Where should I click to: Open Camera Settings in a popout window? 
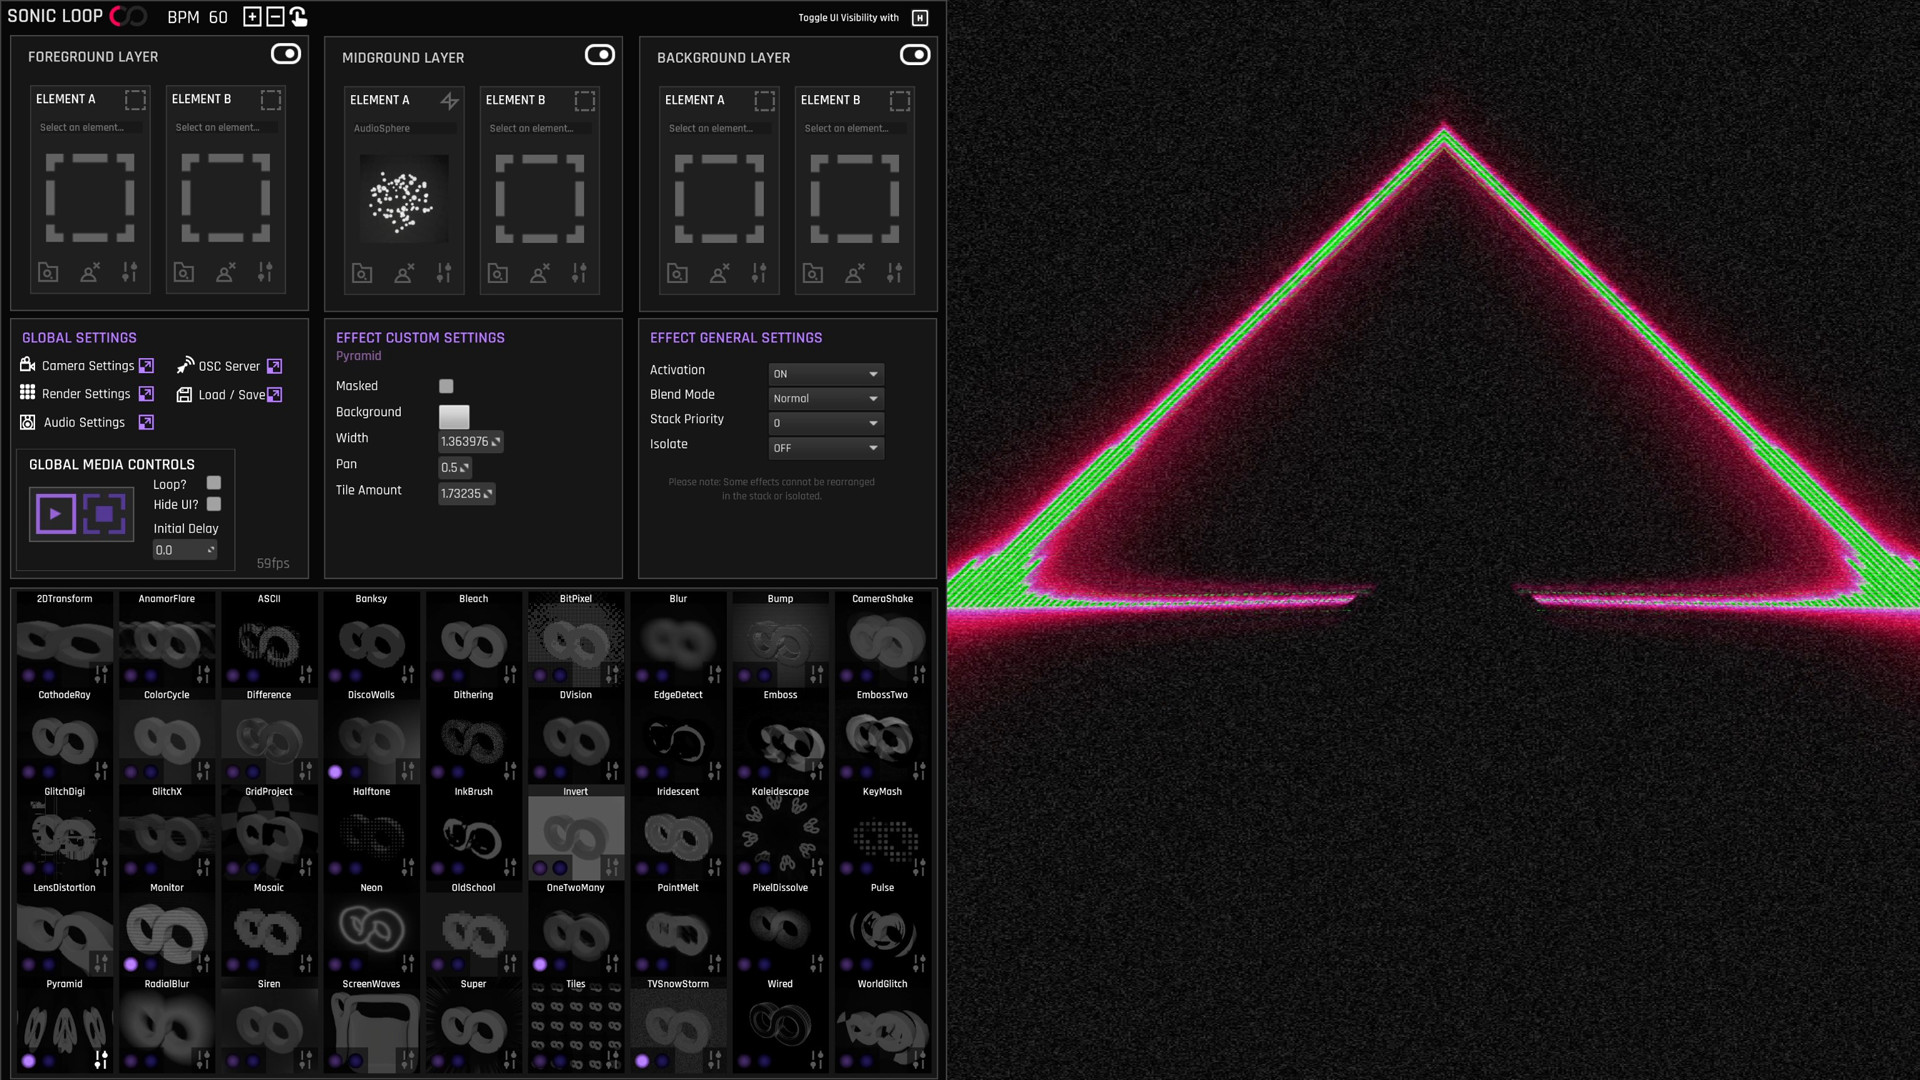(x=146, y=366)
